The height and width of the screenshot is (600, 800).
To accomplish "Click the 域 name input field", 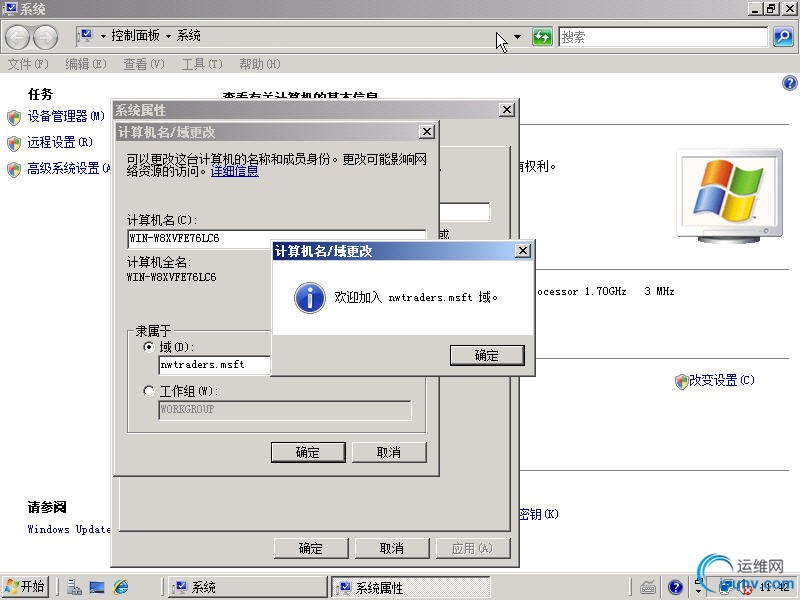I will point(215,365).
